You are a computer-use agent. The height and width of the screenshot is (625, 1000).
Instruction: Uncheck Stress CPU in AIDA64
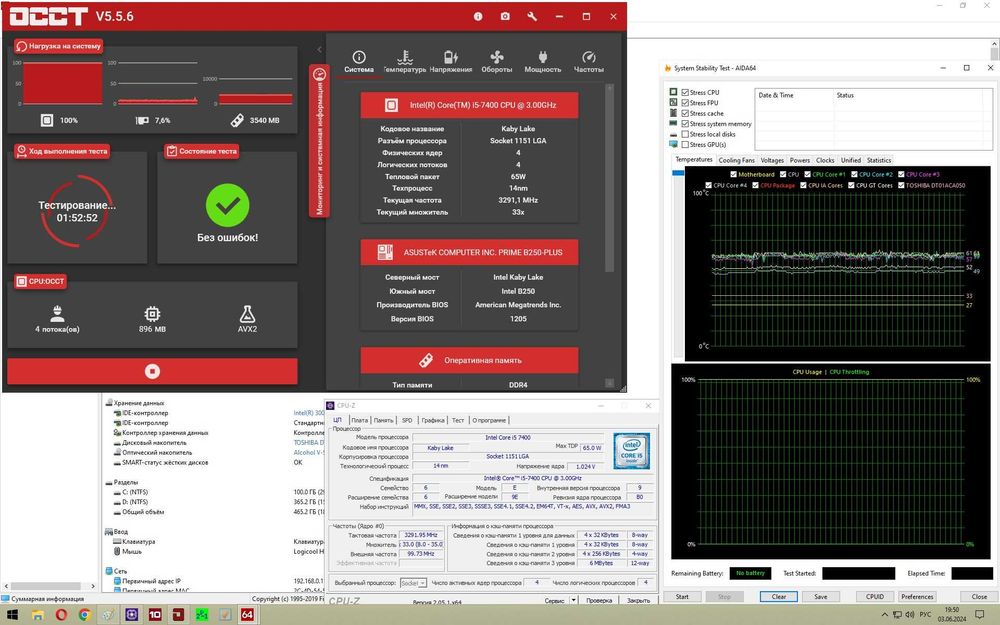(x=685, y=92)
